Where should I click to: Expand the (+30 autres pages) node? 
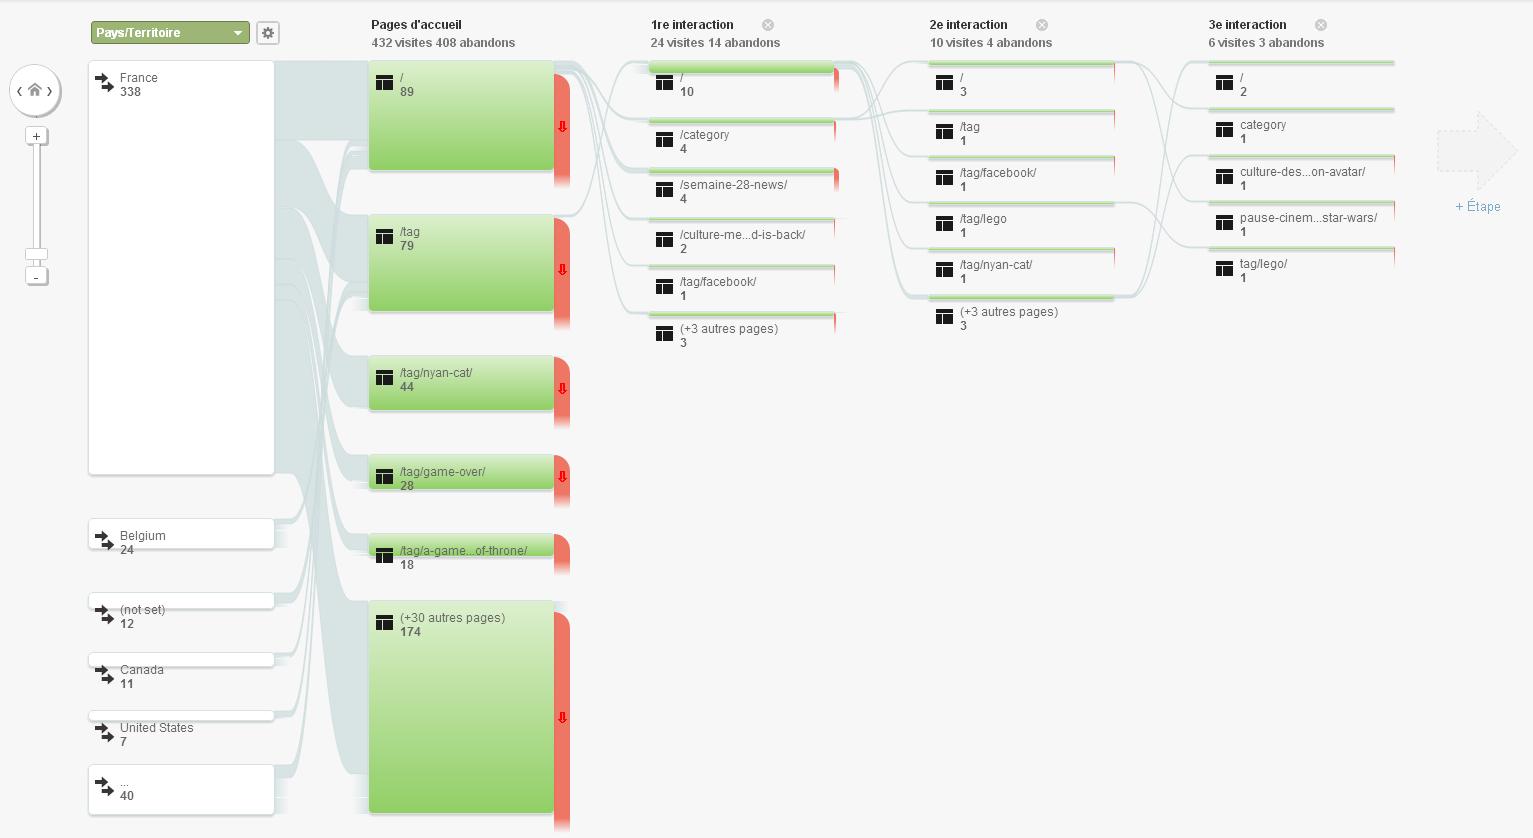461,707
